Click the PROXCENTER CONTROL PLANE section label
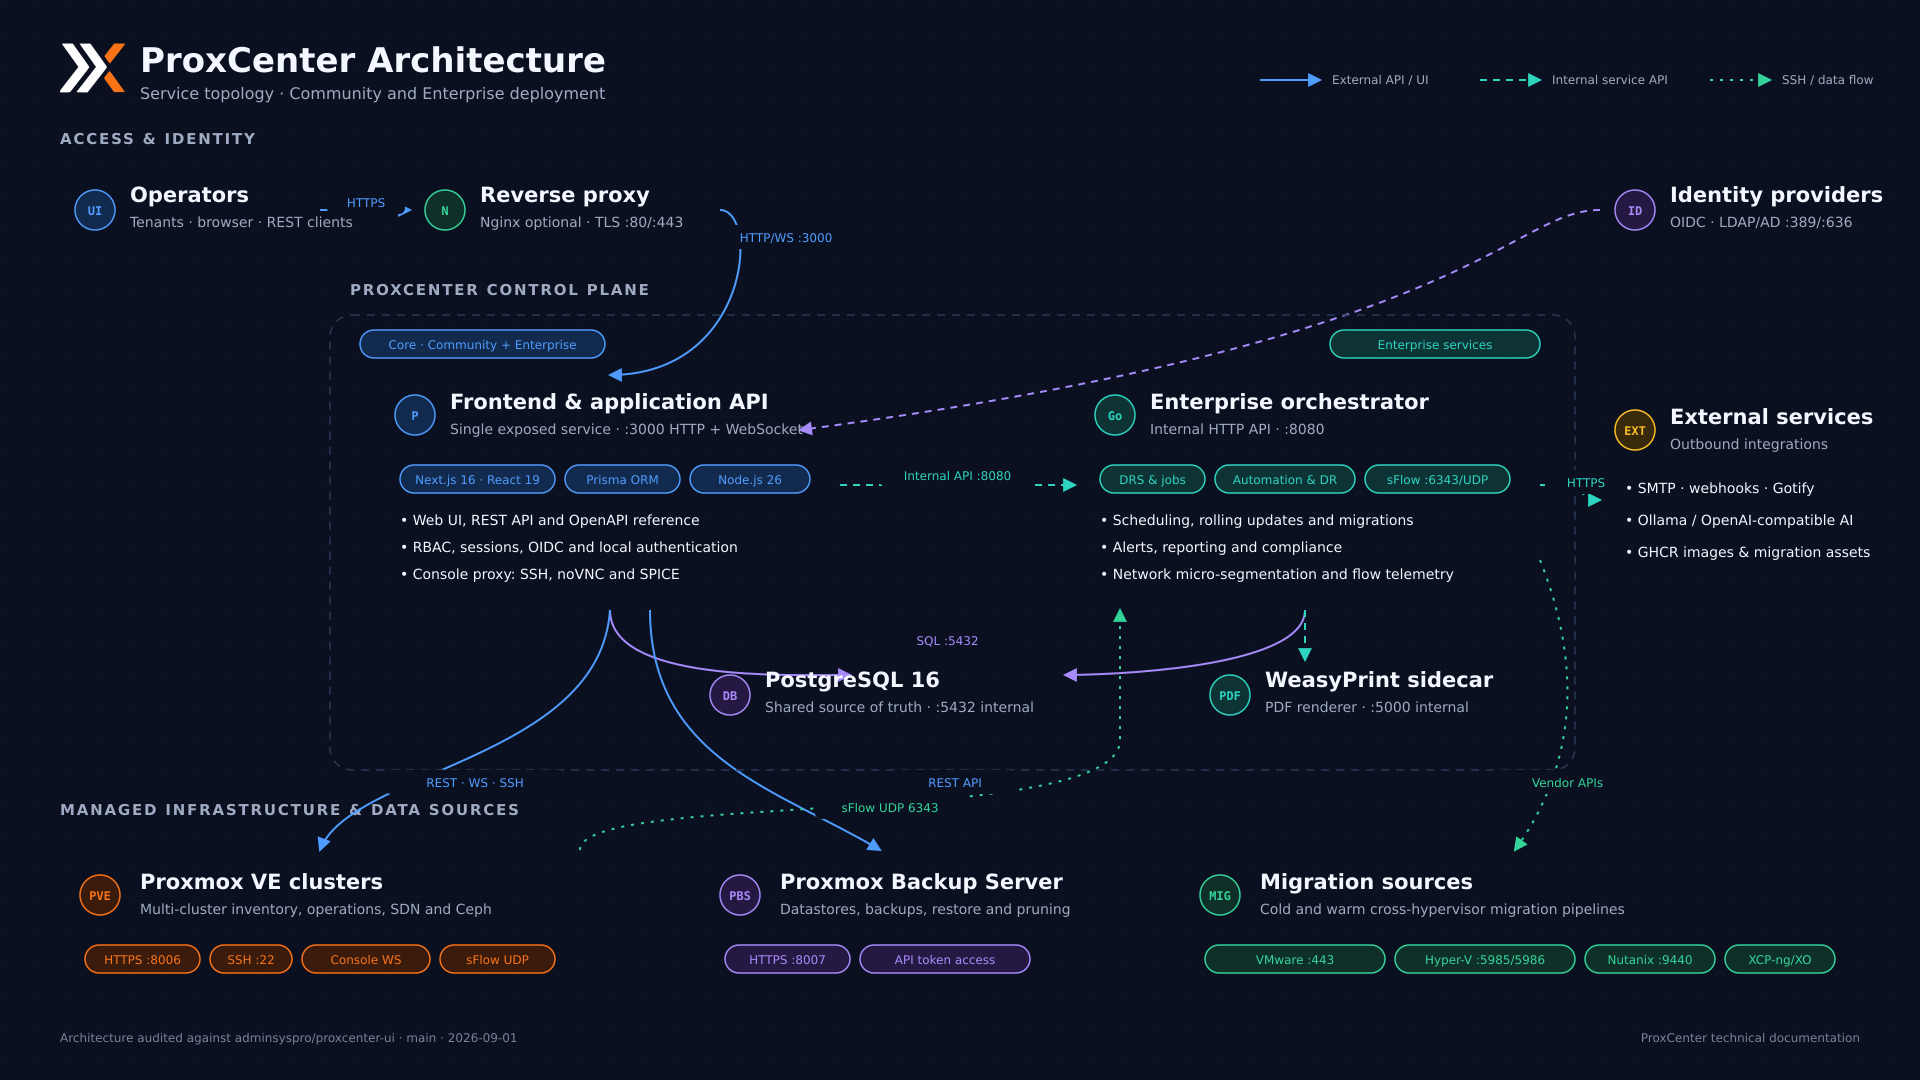Image resolution: width=1920 pixels, height=1080 pixels. point(500,290)
